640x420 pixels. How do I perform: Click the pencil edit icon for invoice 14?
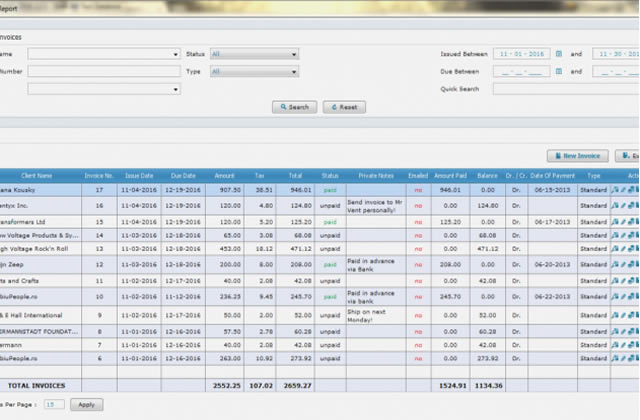pyautogui.click(x=622, y=235)
